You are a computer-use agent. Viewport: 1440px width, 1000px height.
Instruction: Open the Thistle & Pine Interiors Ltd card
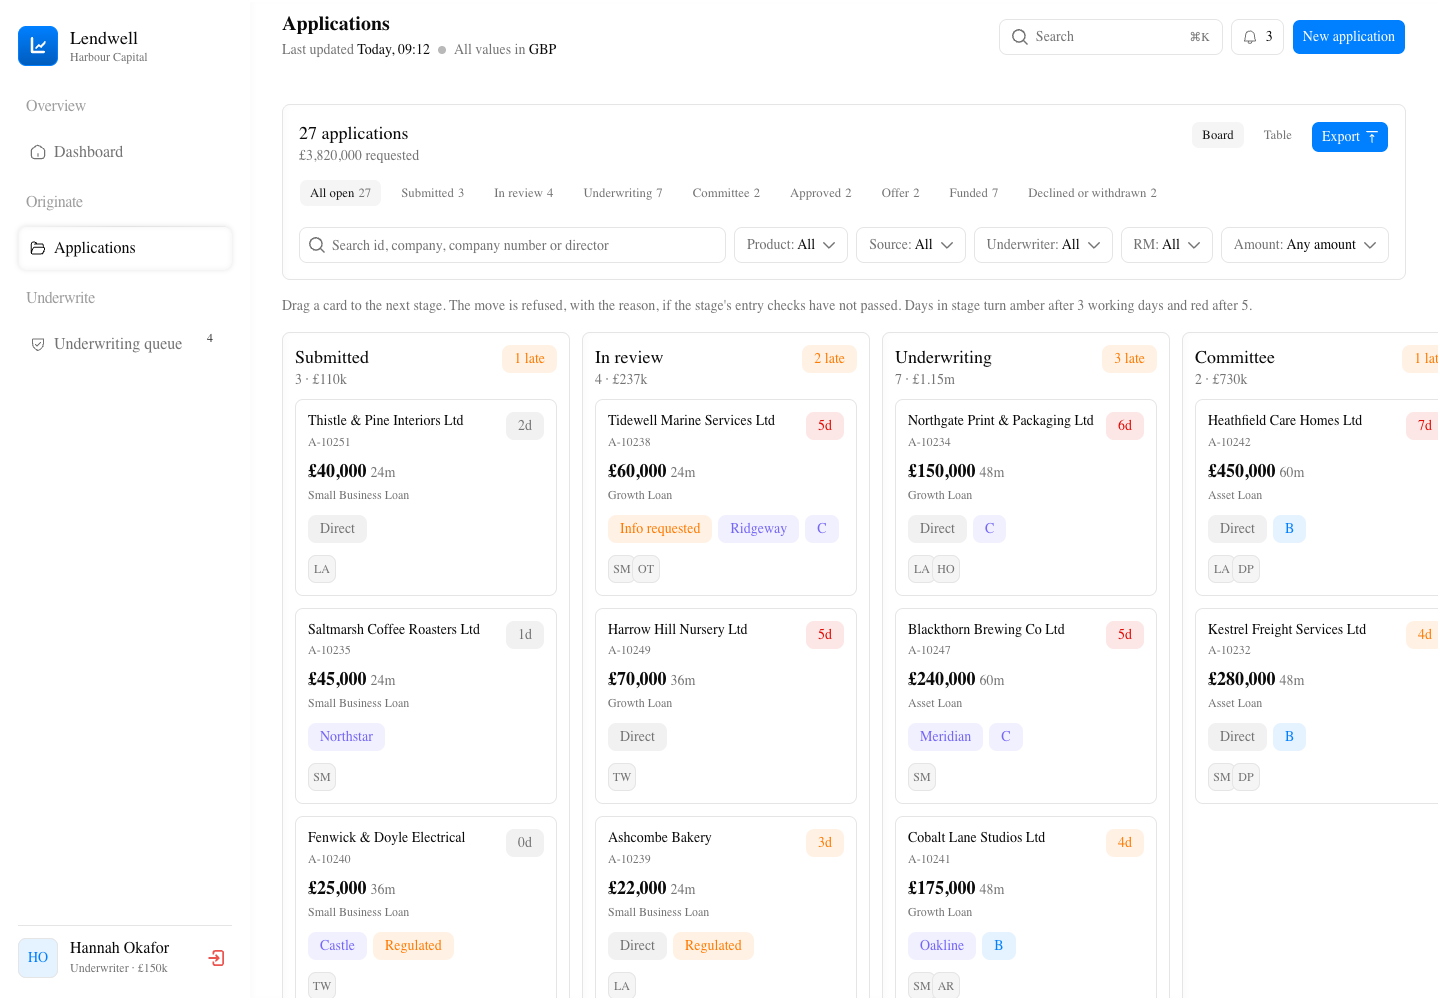(x=426, y=498)
